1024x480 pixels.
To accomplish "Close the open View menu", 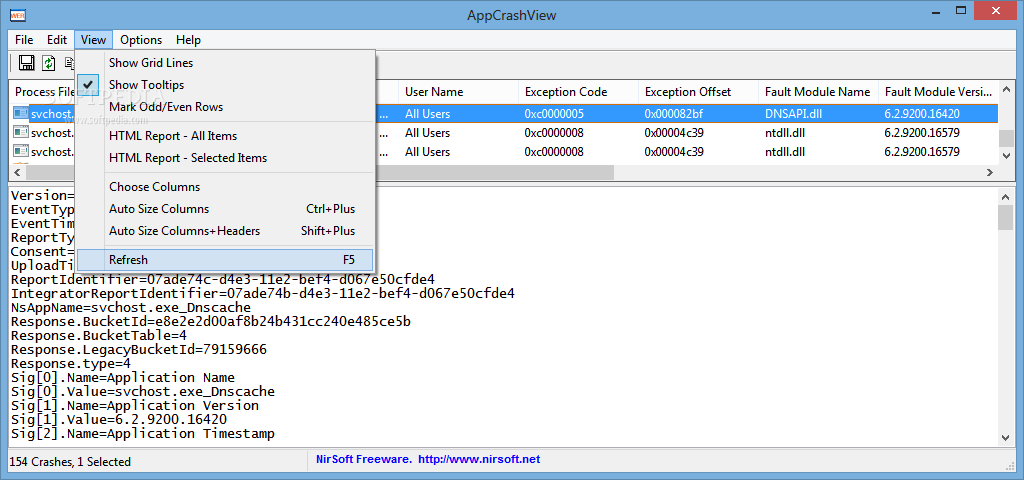I will tap(93, 40).
